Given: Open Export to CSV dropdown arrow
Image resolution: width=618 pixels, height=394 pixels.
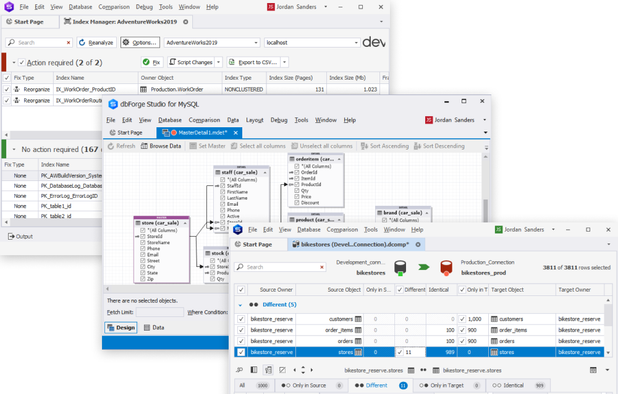Looking at the screenshot, I should click(x=285, y=62).
